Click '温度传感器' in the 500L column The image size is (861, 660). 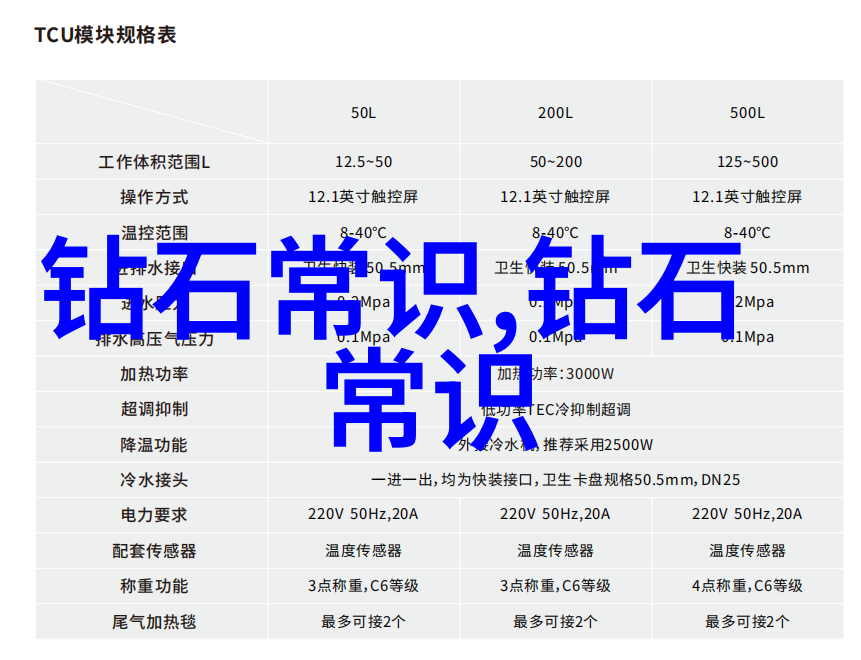(x=747, y=551)
